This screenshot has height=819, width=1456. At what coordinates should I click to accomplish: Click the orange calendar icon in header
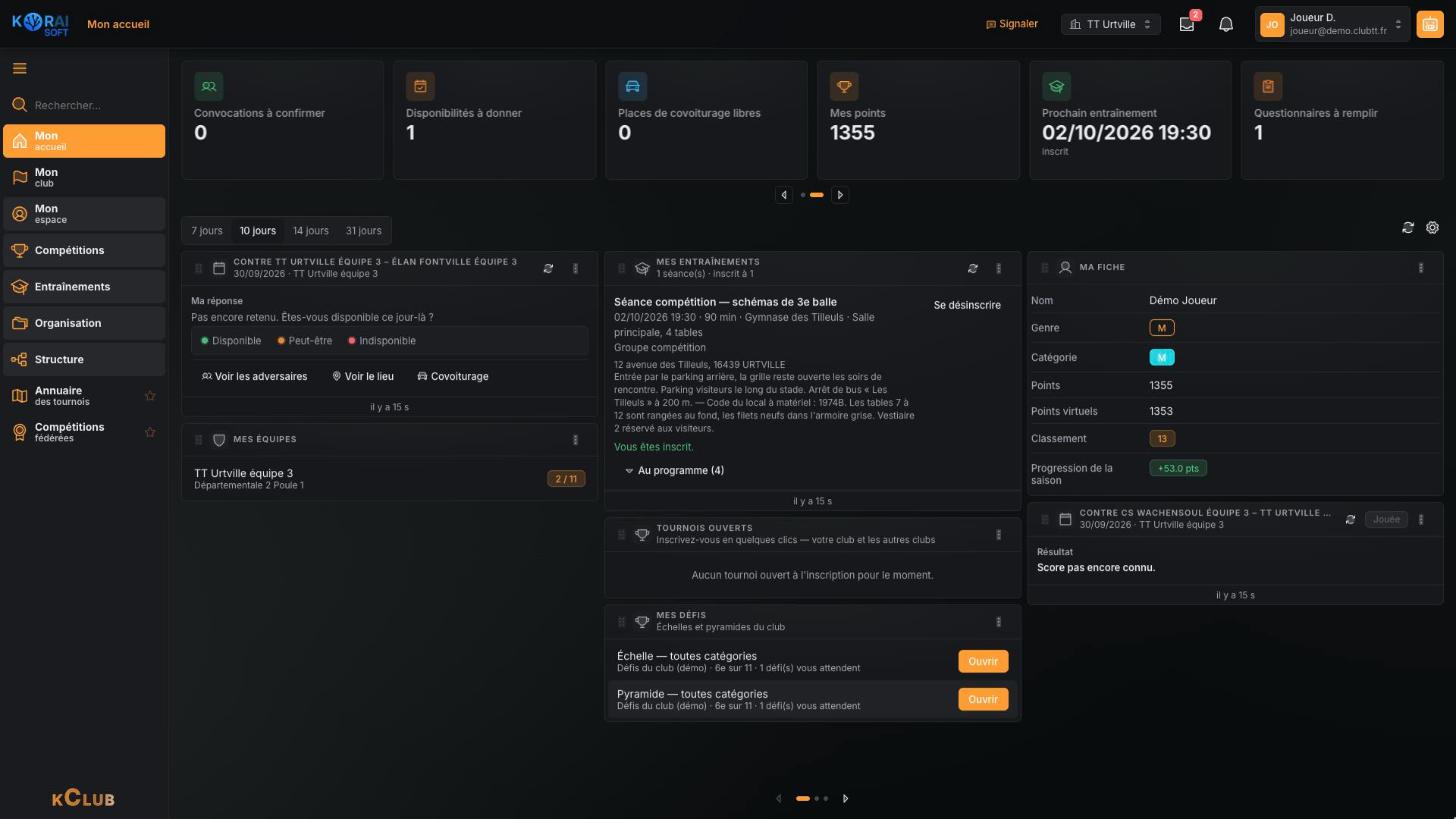click(1430, 24)
